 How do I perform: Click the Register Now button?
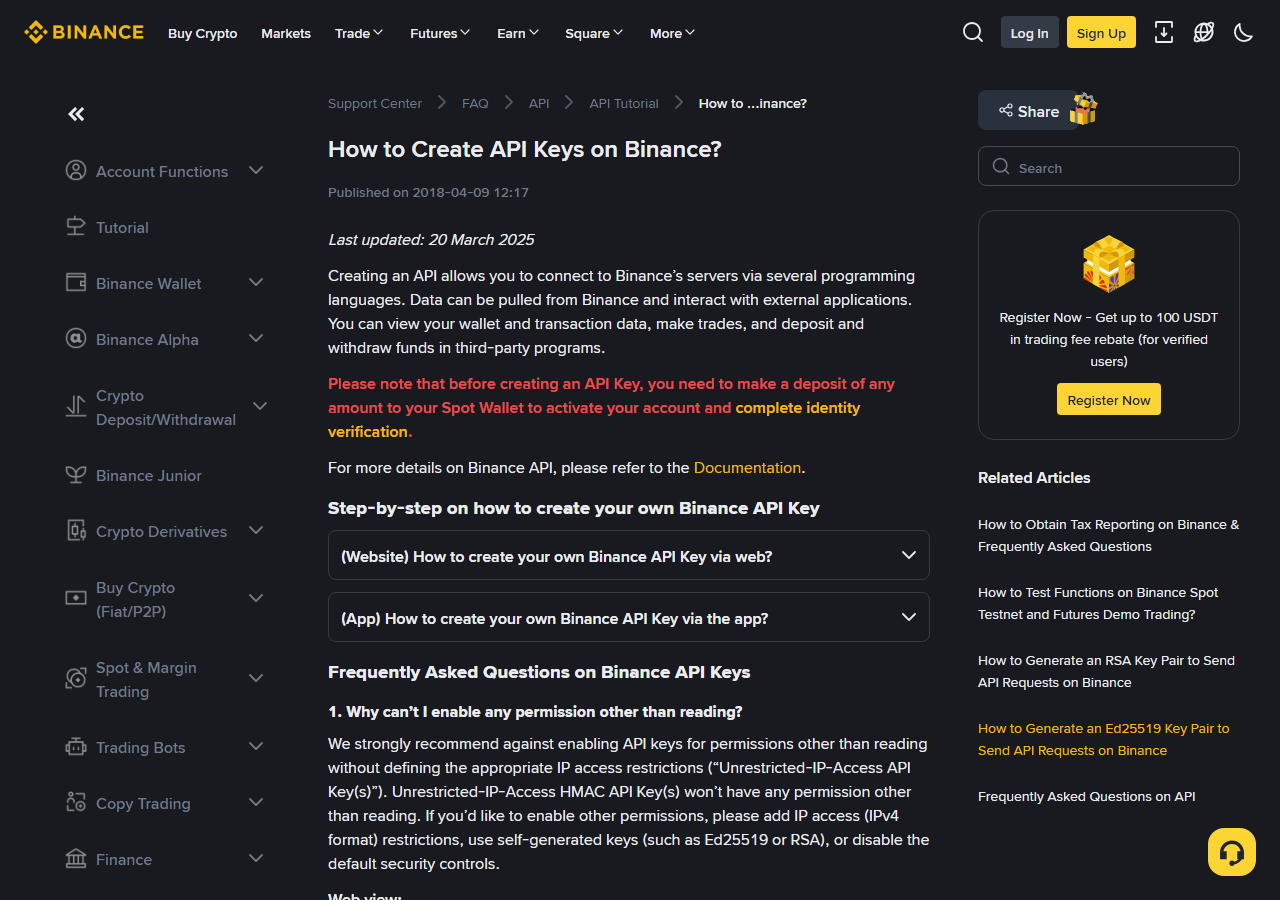[1109, 399]
